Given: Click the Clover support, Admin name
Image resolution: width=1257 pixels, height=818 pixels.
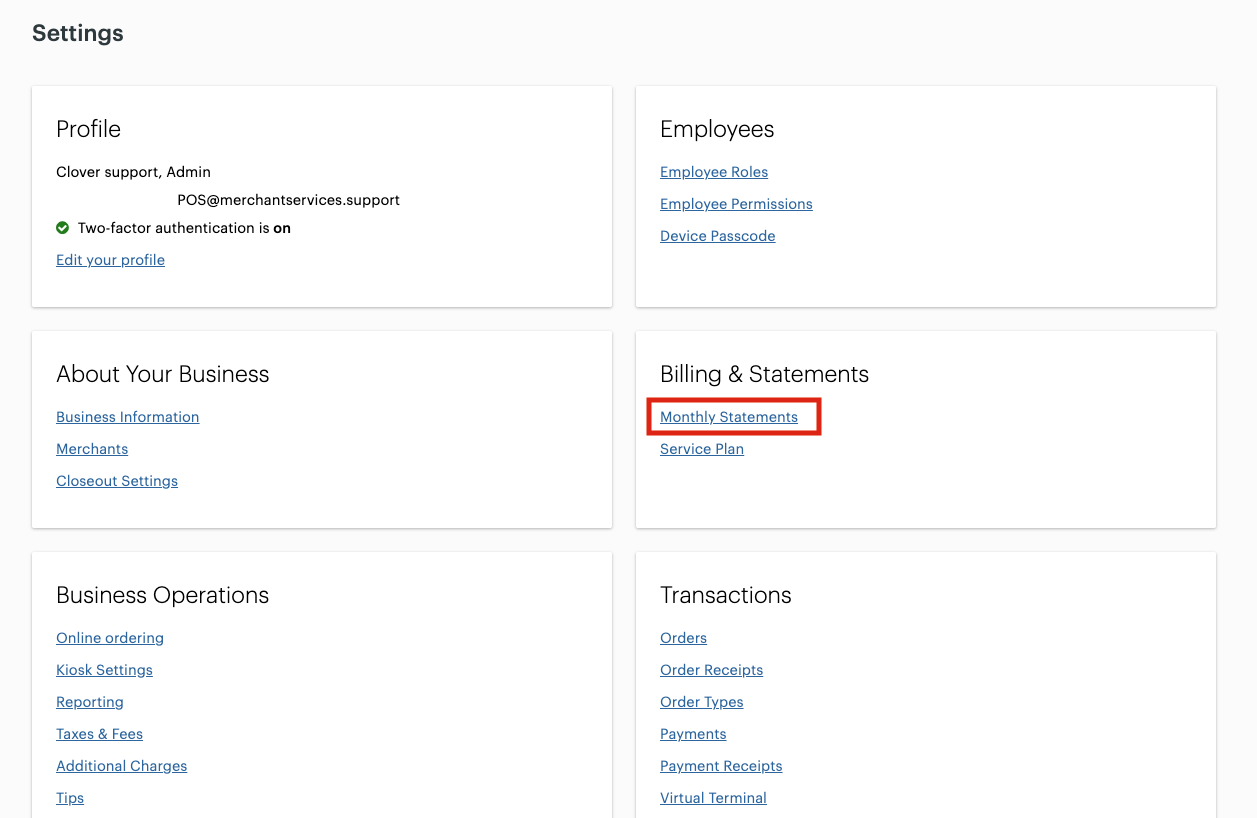Looking at the screenshot, I should 133,172.
